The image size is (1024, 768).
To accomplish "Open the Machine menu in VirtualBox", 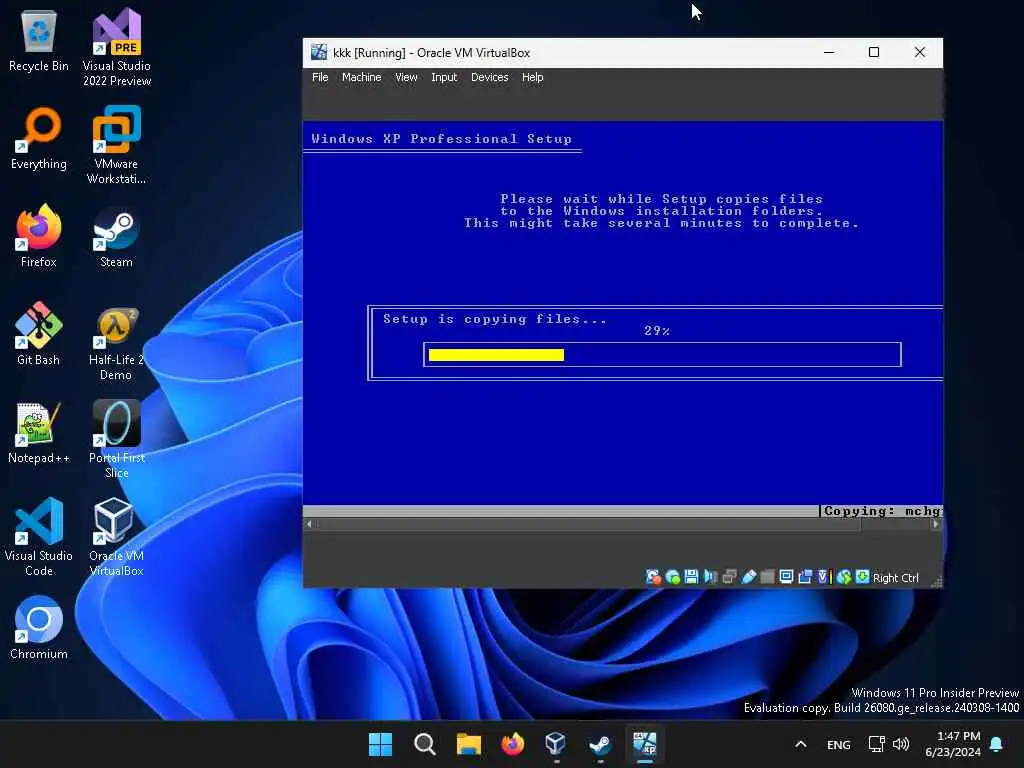I will click(x=361, y=77).
